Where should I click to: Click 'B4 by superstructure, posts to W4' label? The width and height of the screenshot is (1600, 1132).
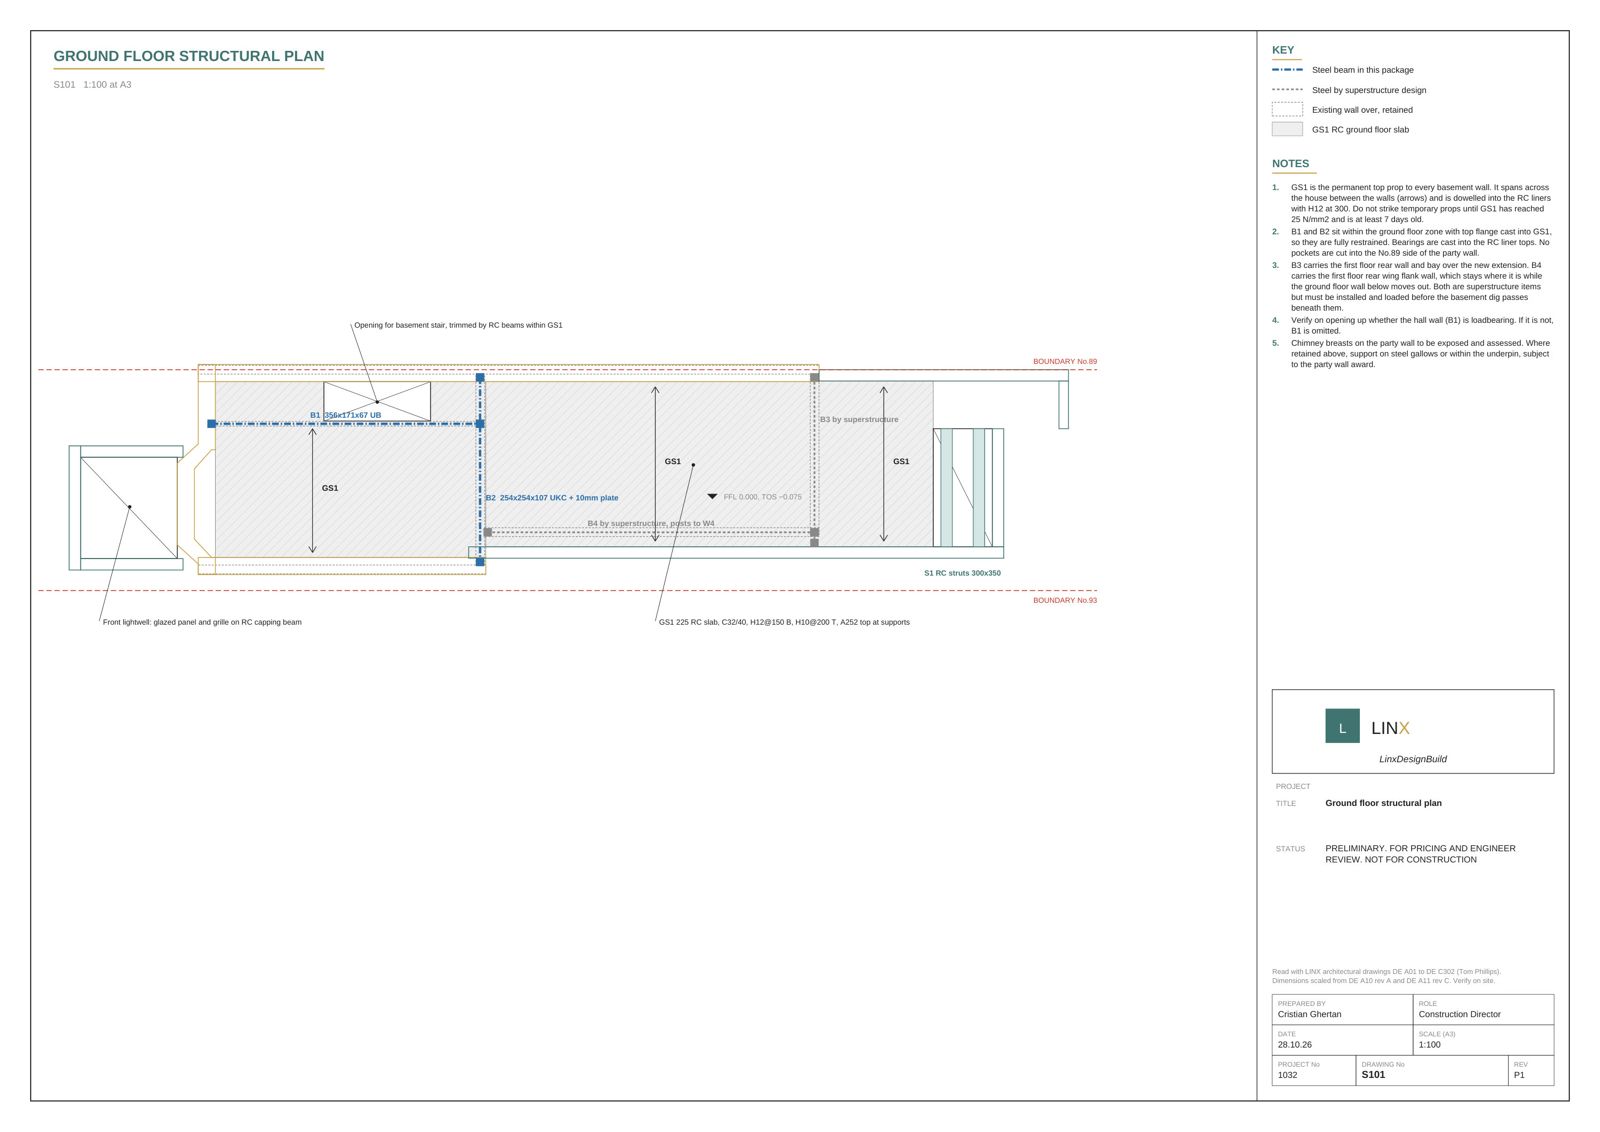[651, 523]
